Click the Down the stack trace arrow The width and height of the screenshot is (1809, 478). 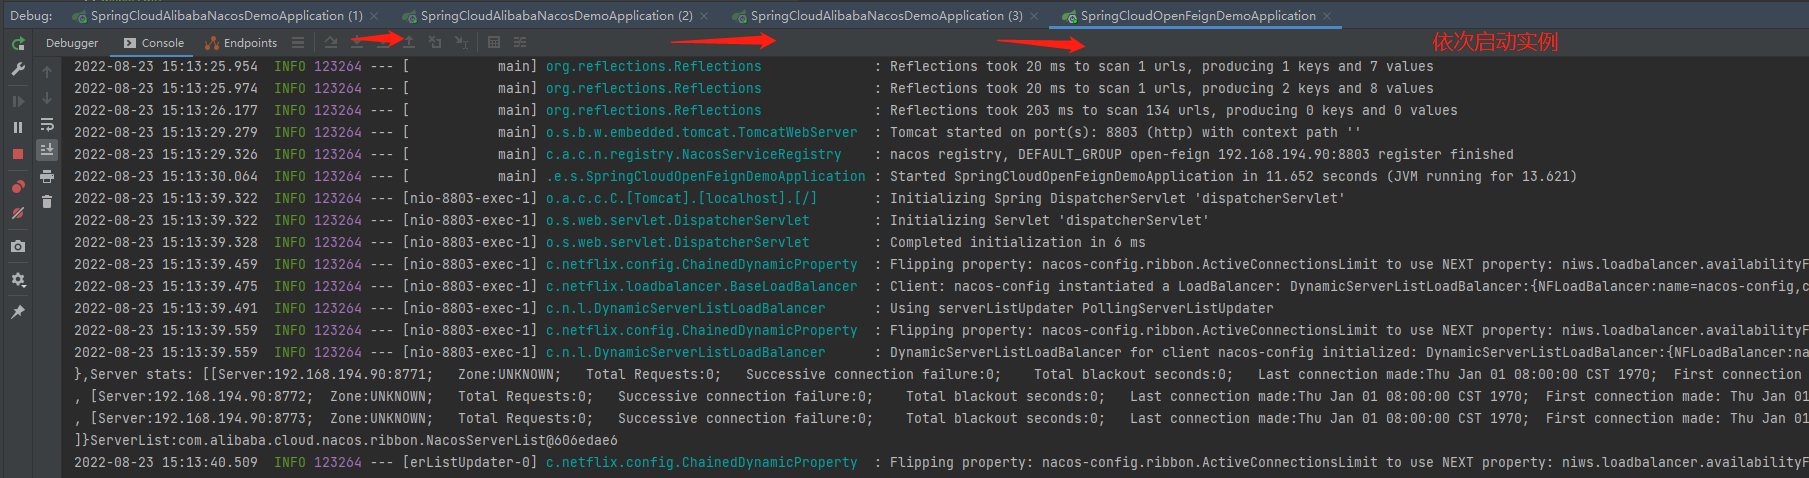[47, 98]
